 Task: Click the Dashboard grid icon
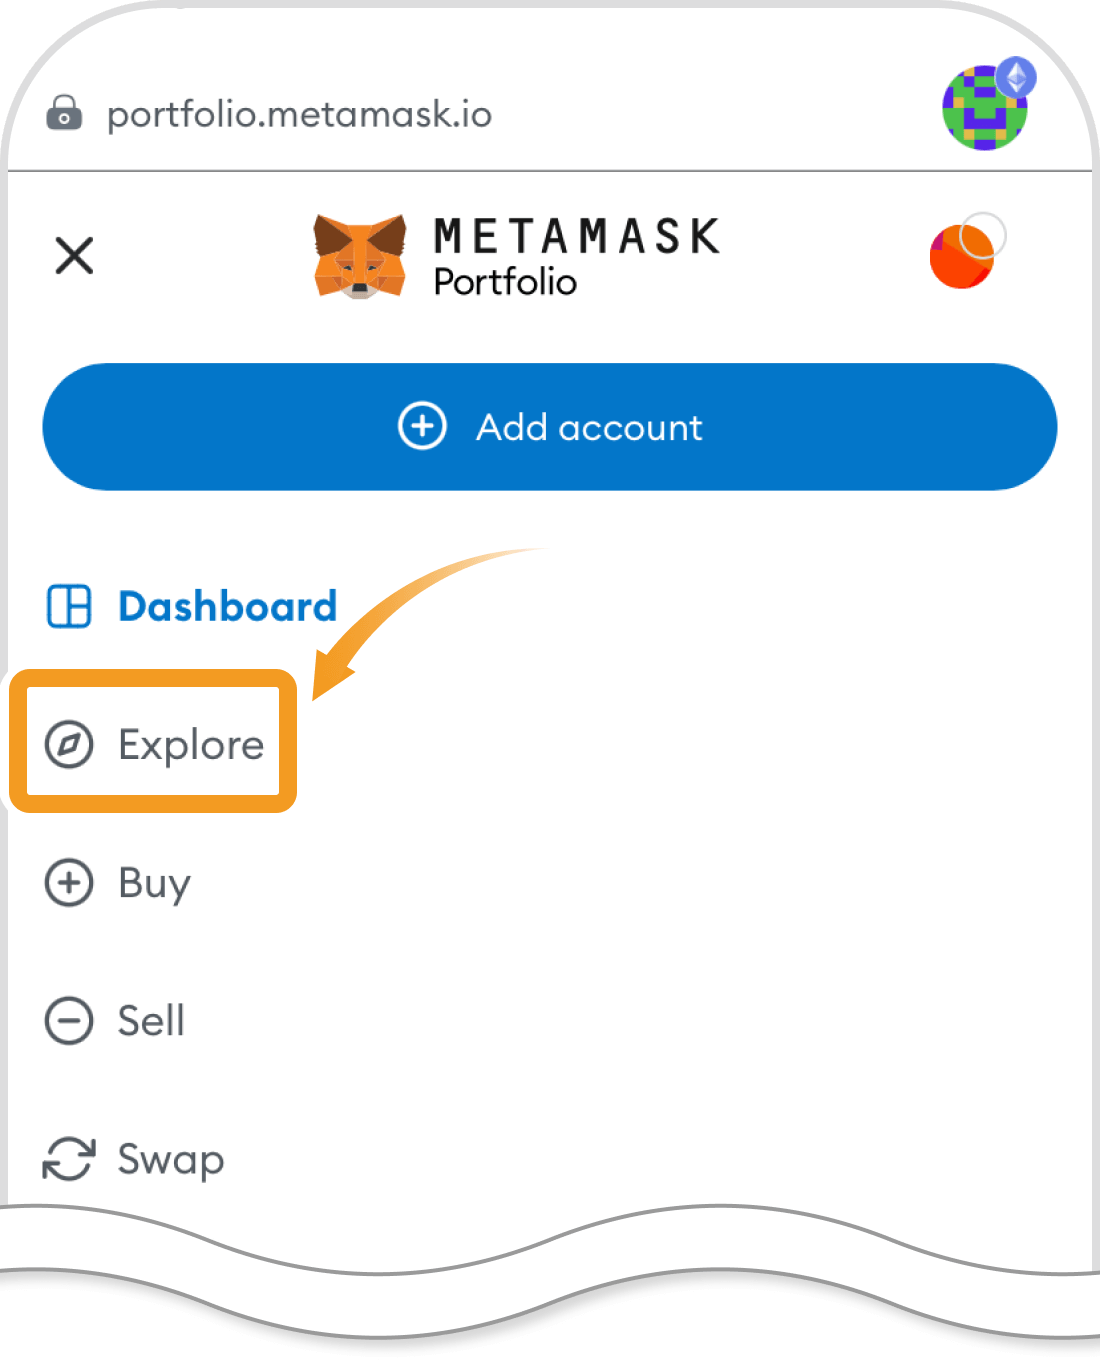coord(69,606)
